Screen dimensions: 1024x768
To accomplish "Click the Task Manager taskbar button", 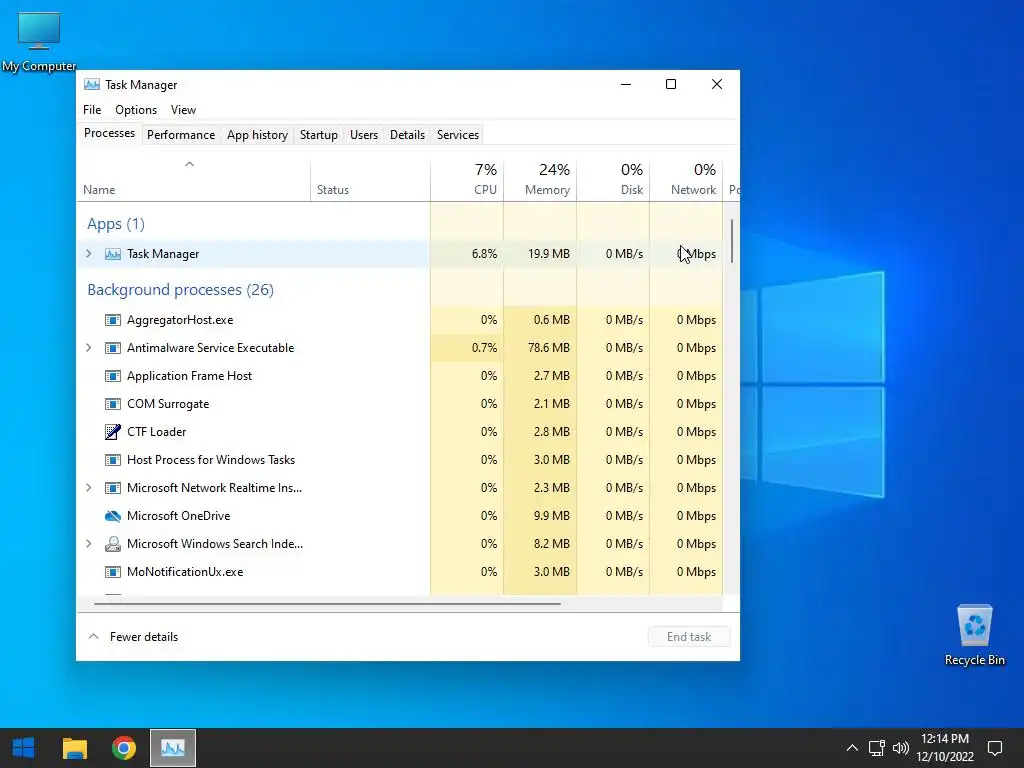I will 172,748.
